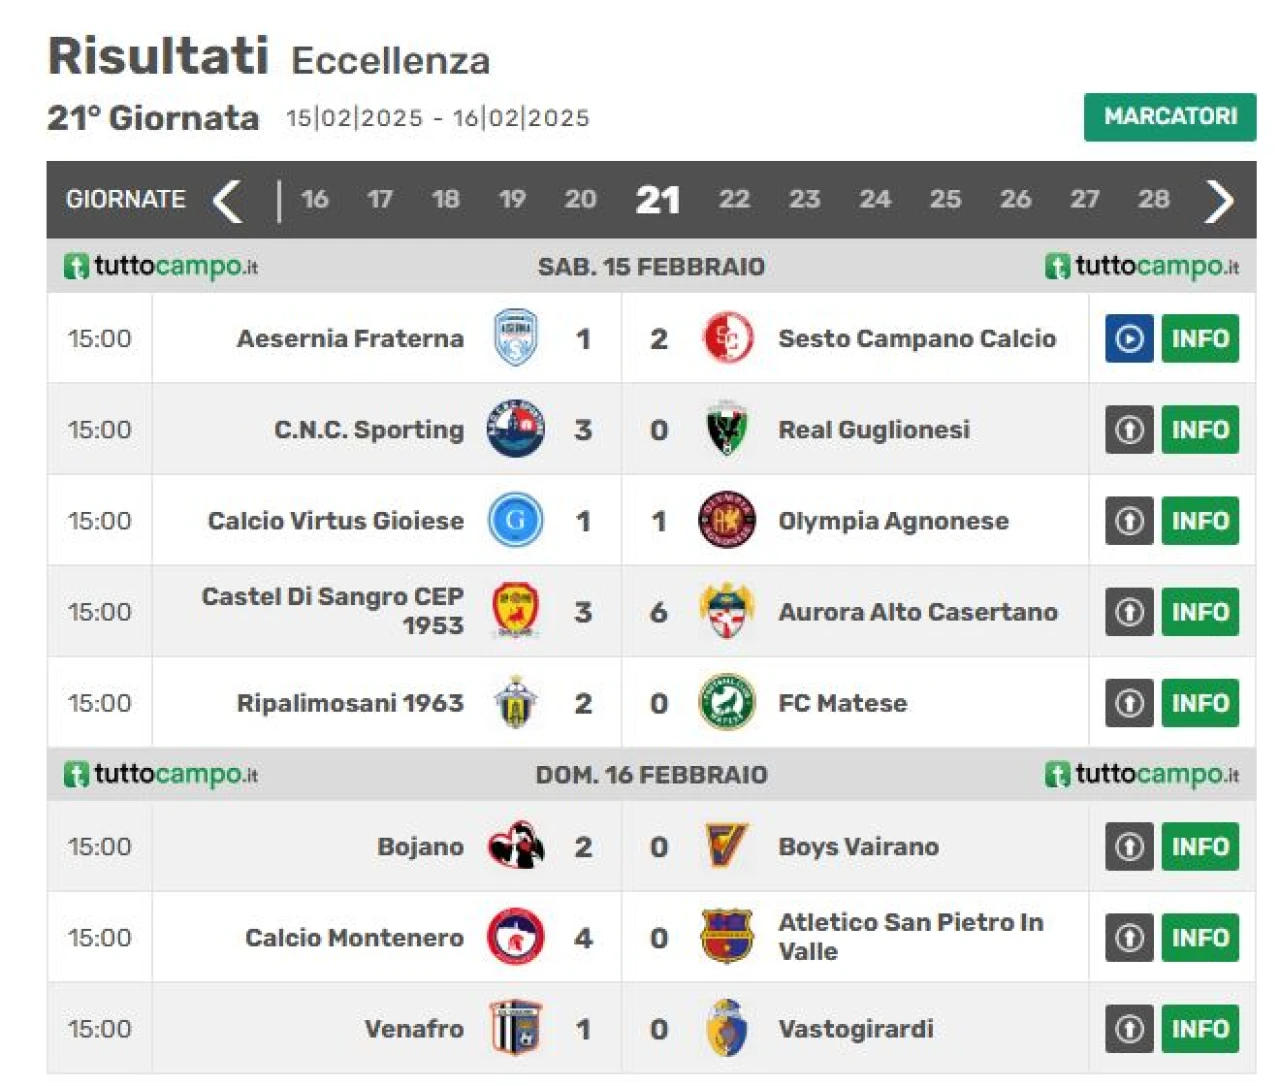
Task: Open the MARCATORI button
Action: (x=1170, y=117)
